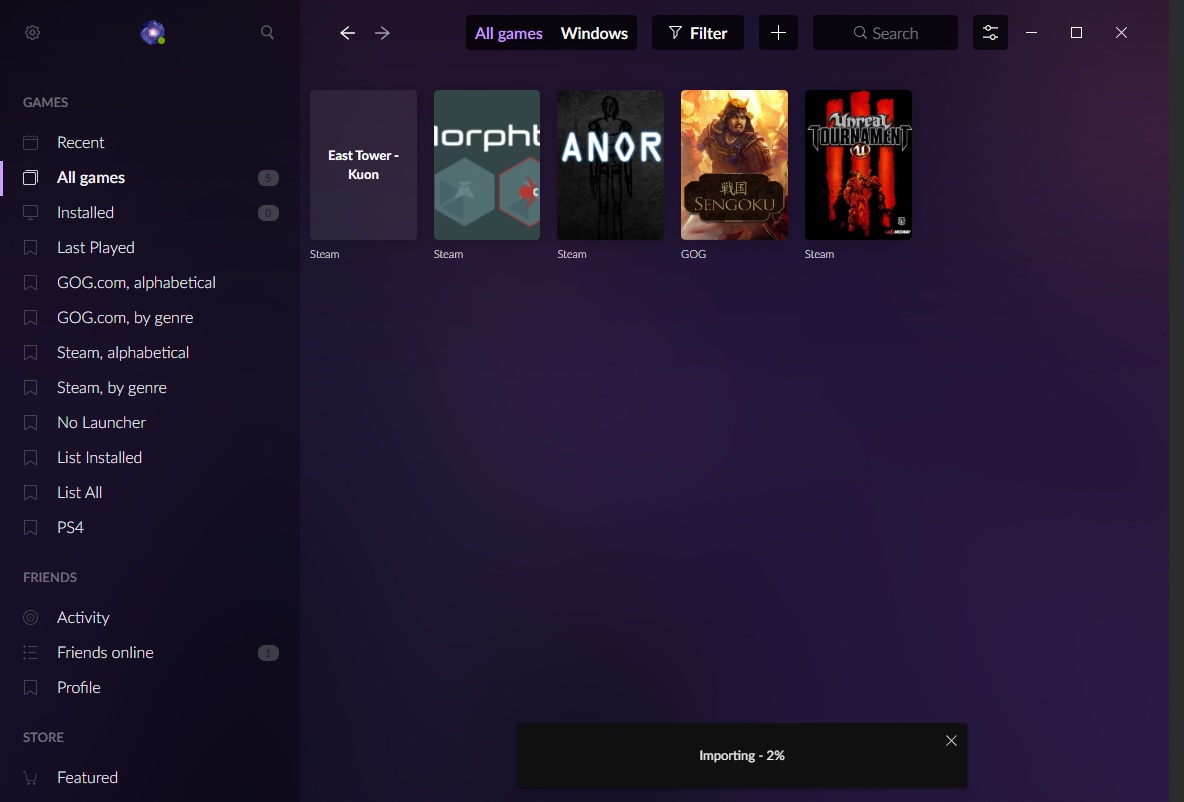Maximize the GOG Galaxy window
Image resolution: width=1184 pixels, height=802 pixels.
point(1076,32)
